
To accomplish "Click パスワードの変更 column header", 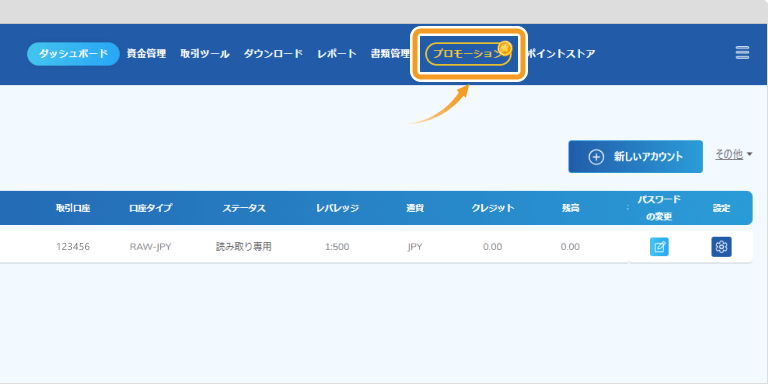I will click(659, 208).
